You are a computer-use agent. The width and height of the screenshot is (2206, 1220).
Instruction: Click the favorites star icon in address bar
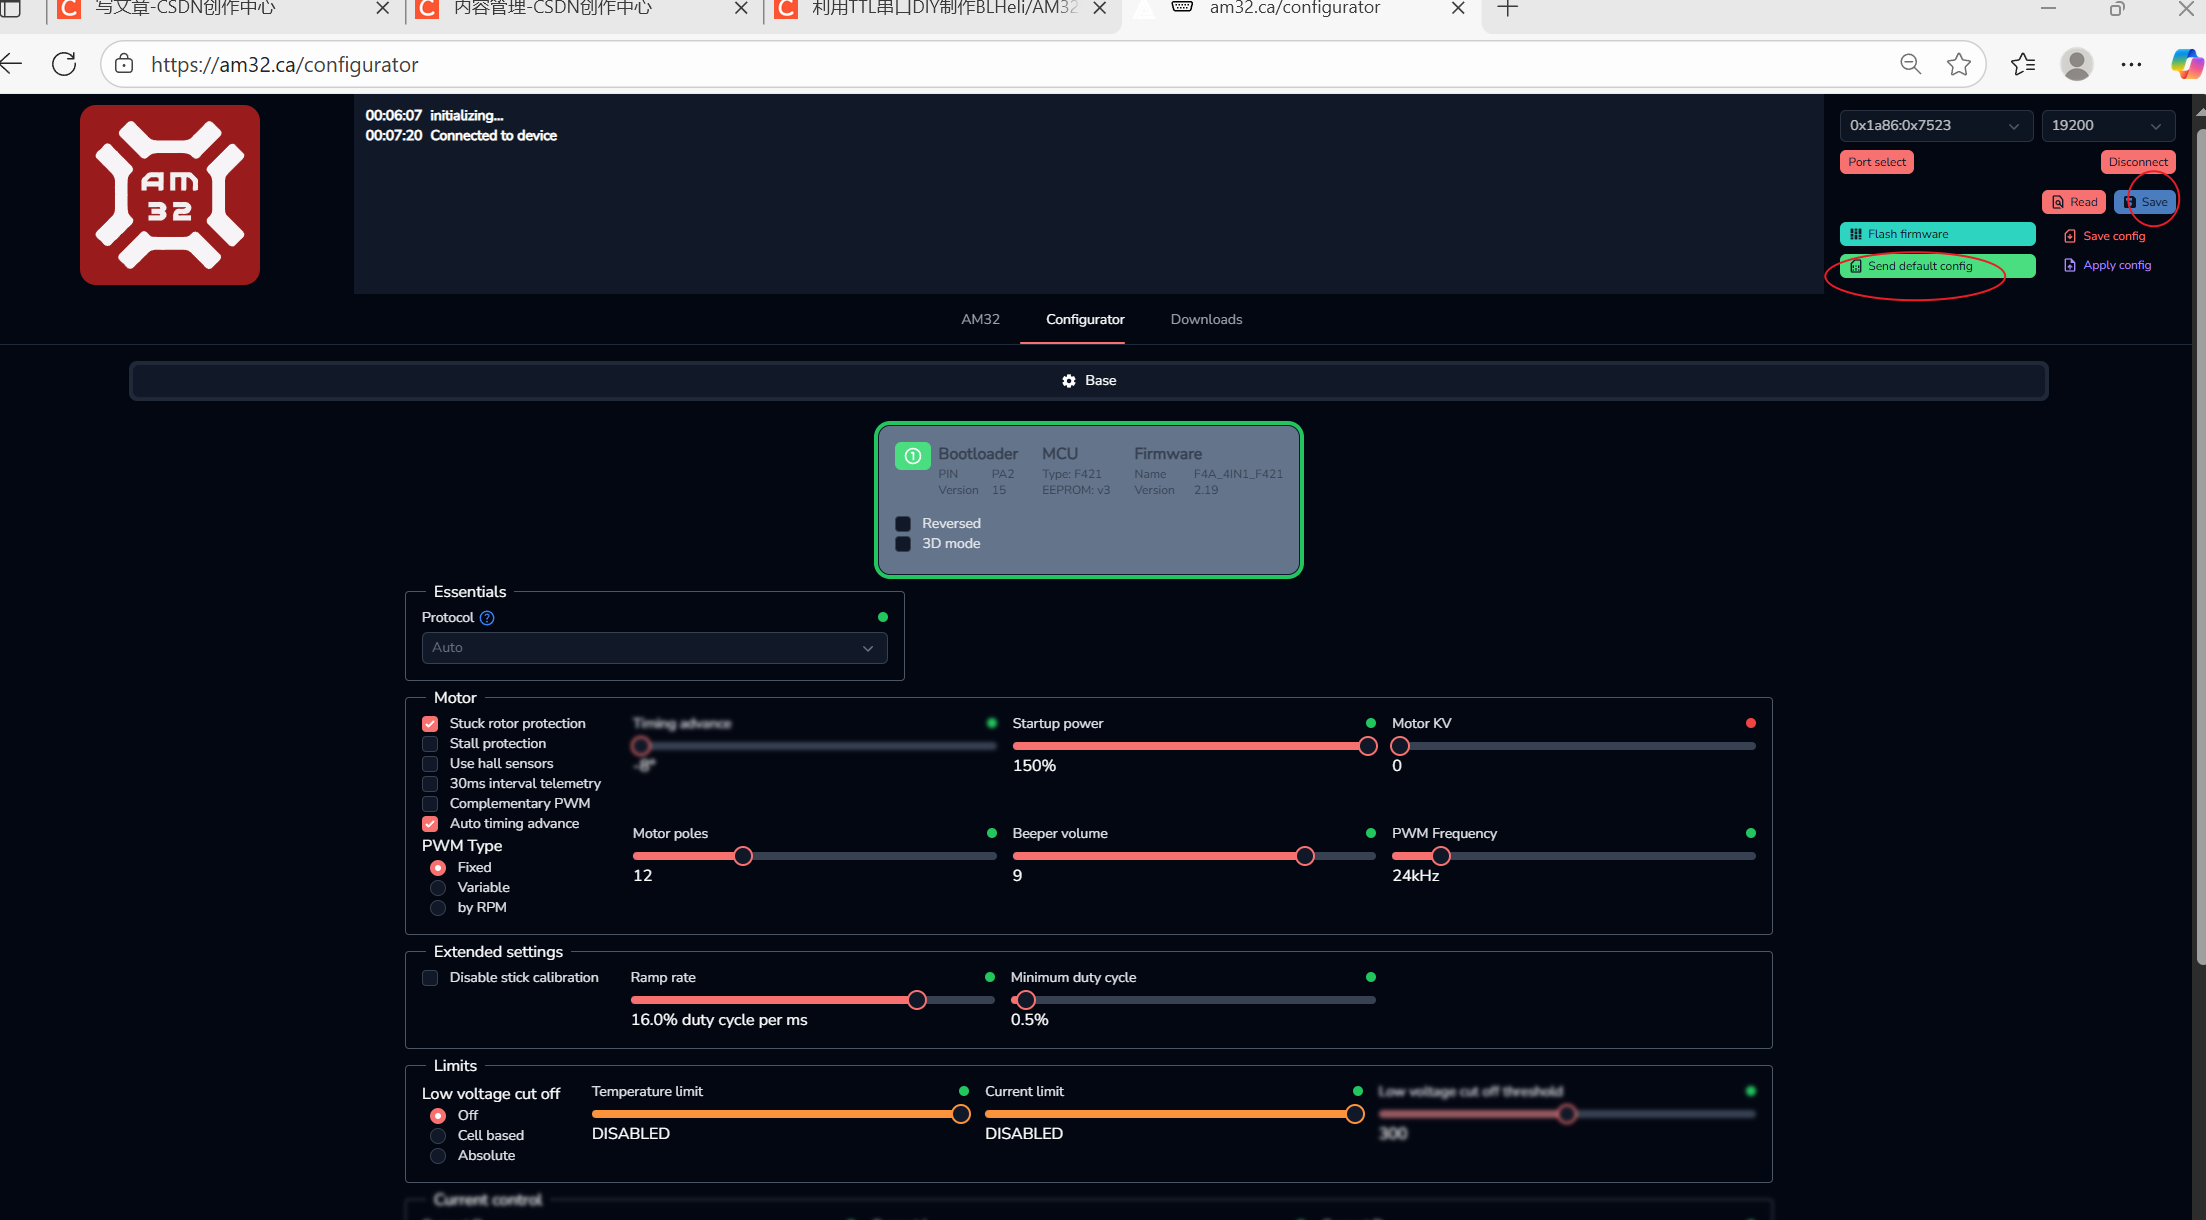[x=1958, y=64]
